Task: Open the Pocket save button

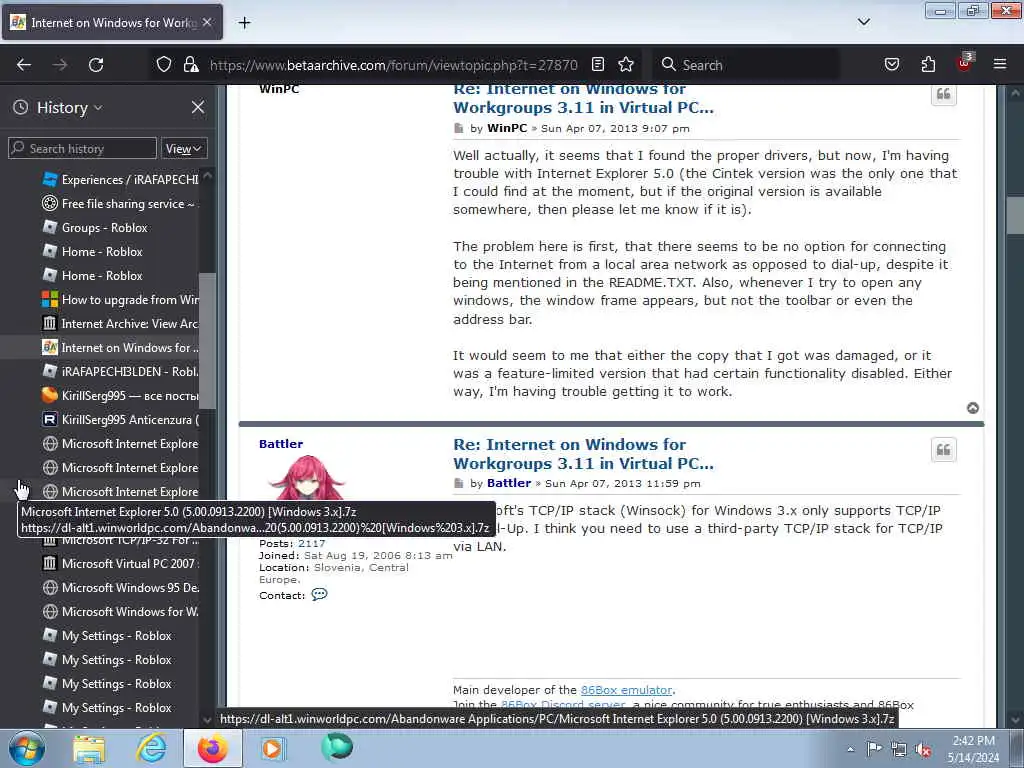Action: click(x=891, y=64)
